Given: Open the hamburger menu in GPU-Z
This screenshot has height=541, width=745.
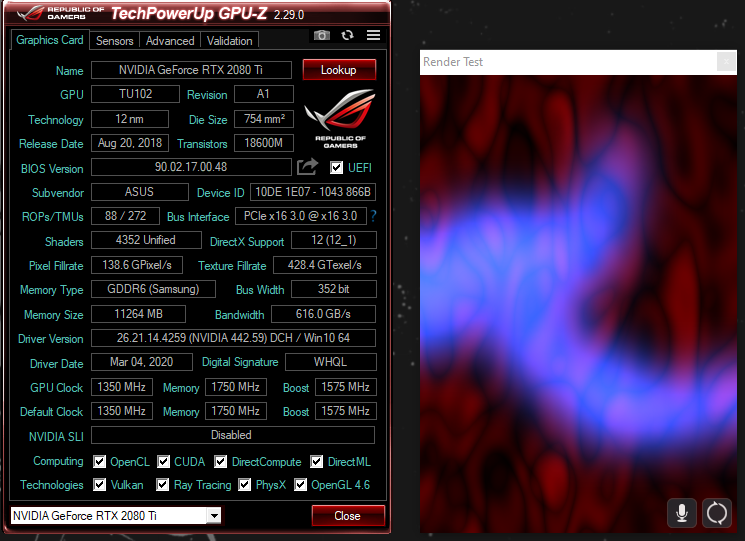Looking at the screenshot, I should [373, 35].
